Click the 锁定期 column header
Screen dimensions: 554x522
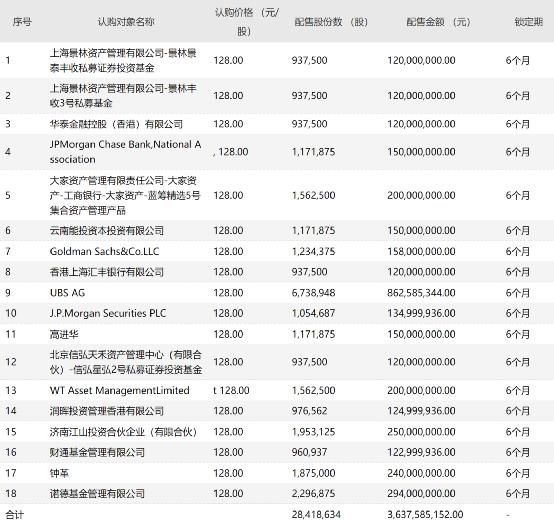[529, 22]
